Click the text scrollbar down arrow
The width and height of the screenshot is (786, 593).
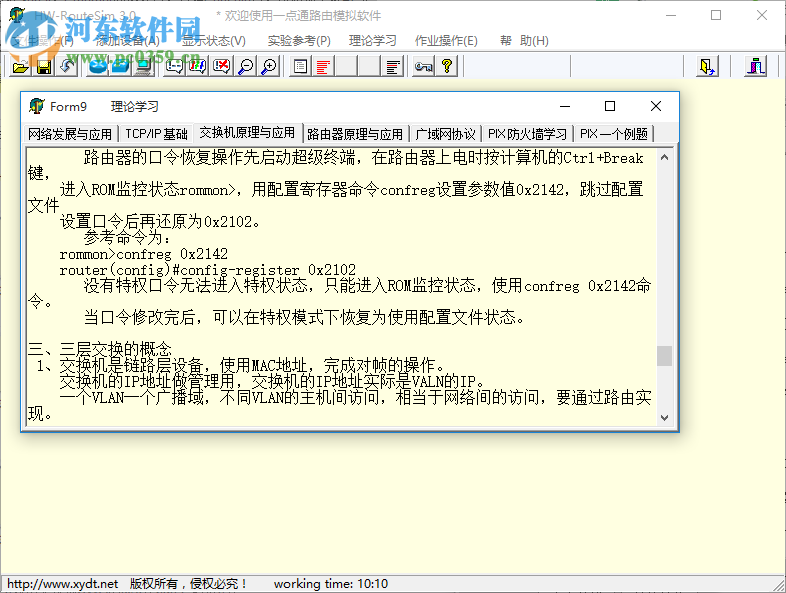[x=664, y=418]
